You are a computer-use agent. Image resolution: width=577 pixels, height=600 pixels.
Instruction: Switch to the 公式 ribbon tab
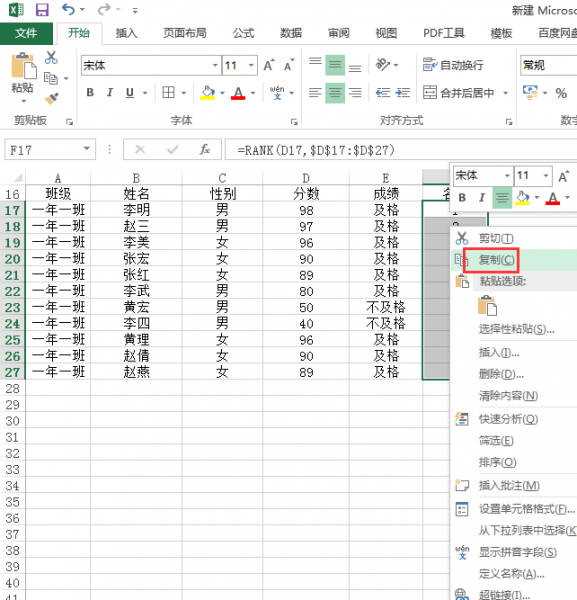point(243,33)
